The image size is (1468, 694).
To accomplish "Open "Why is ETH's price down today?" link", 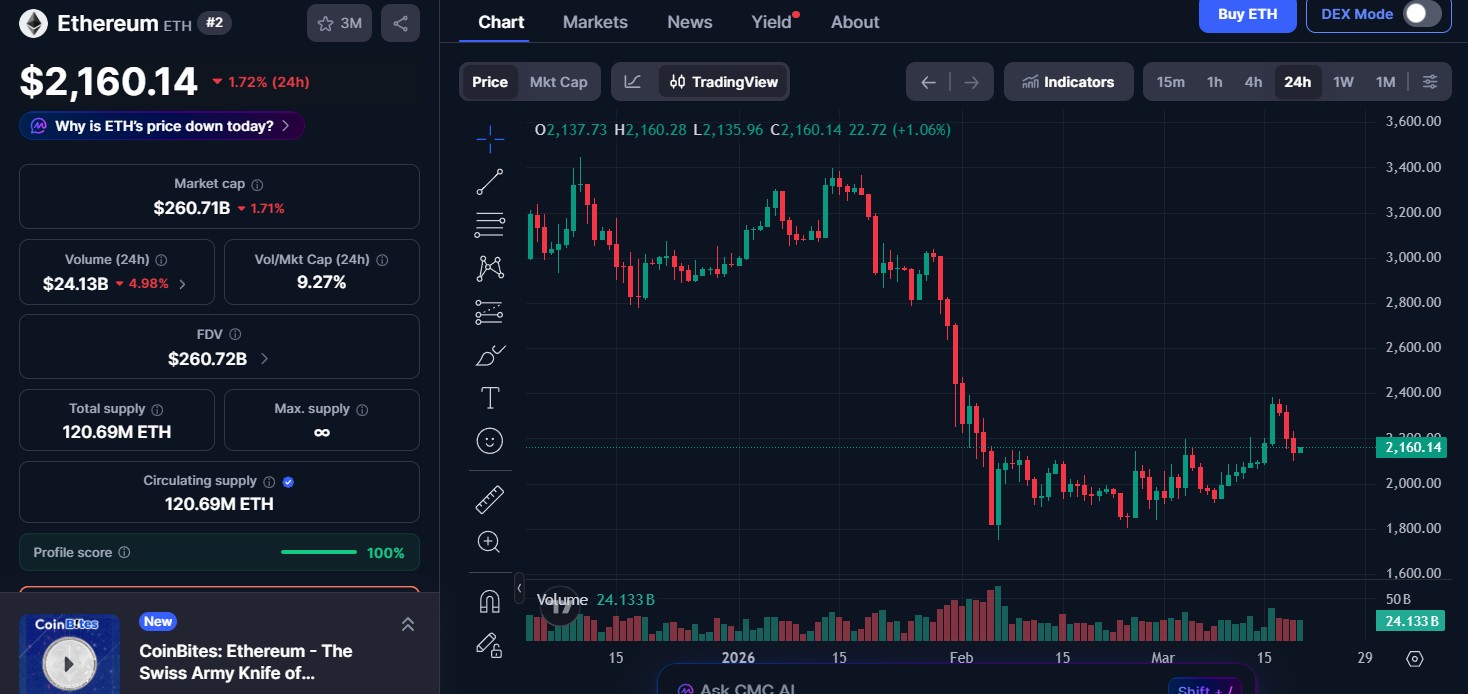I will [161, 125].
